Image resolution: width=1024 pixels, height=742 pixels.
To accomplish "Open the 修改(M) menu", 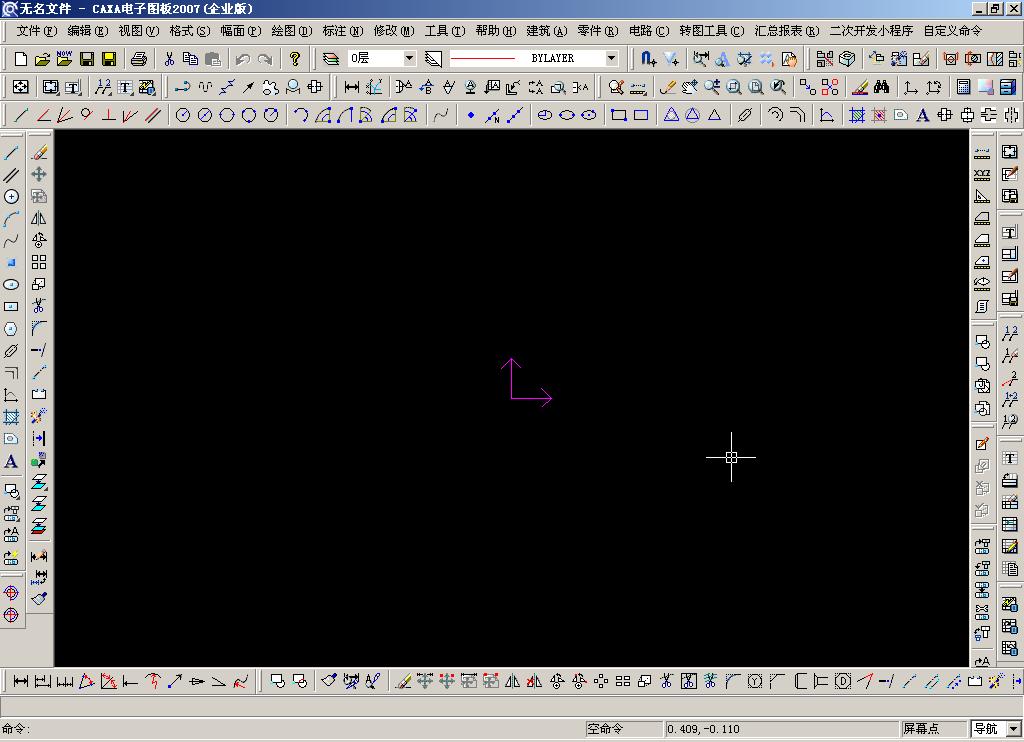I will pos(394,31).
